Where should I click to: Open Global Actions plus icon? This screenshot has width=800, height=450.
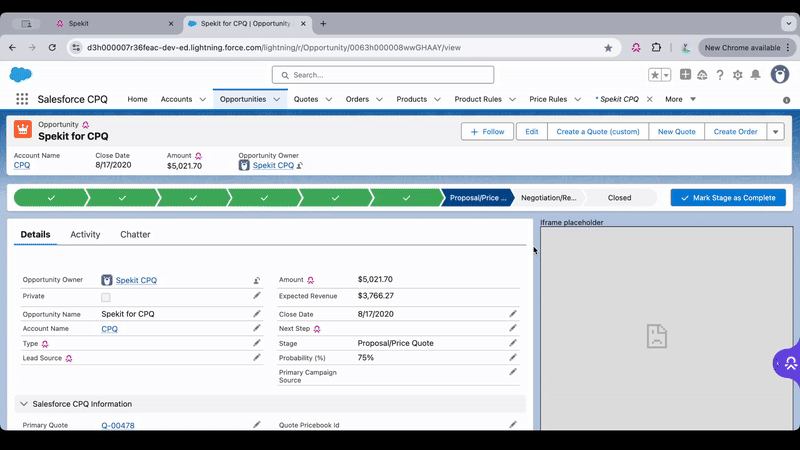[685, 74]
